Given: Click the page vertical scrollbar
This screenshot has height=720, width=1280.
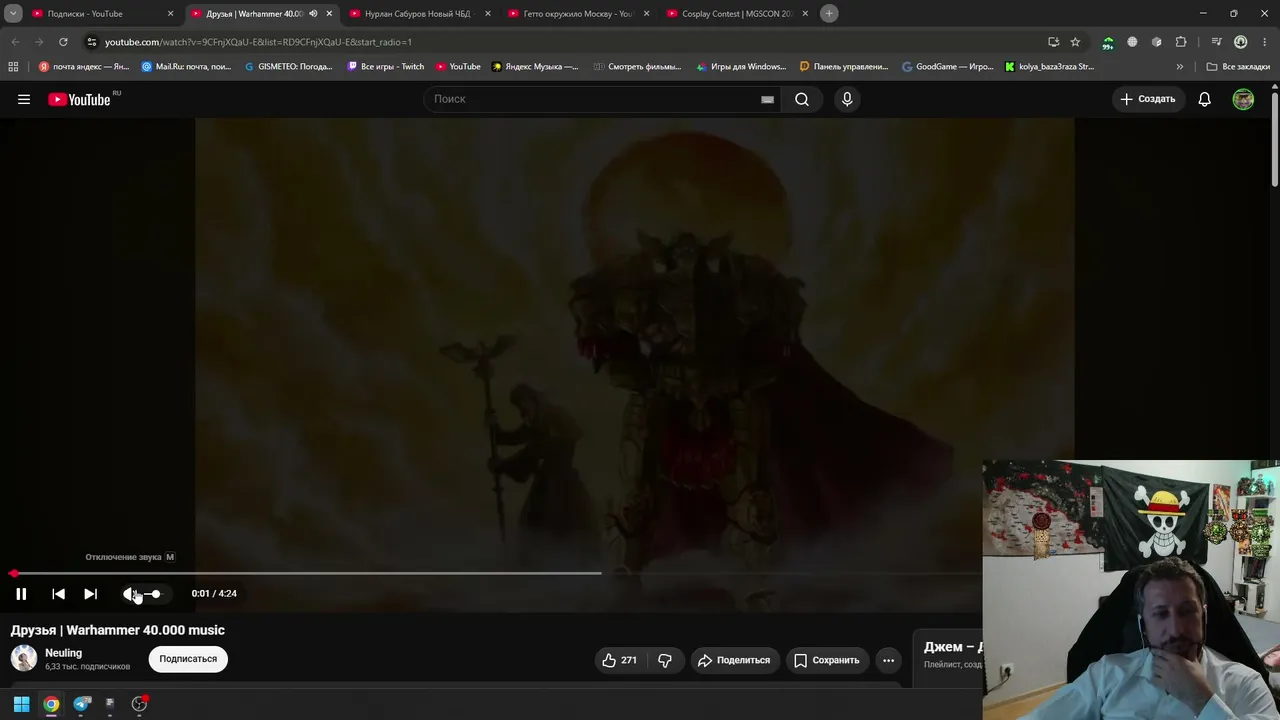Looking at the screenshot, I should pyautogui.click(x=1275, y=140).
